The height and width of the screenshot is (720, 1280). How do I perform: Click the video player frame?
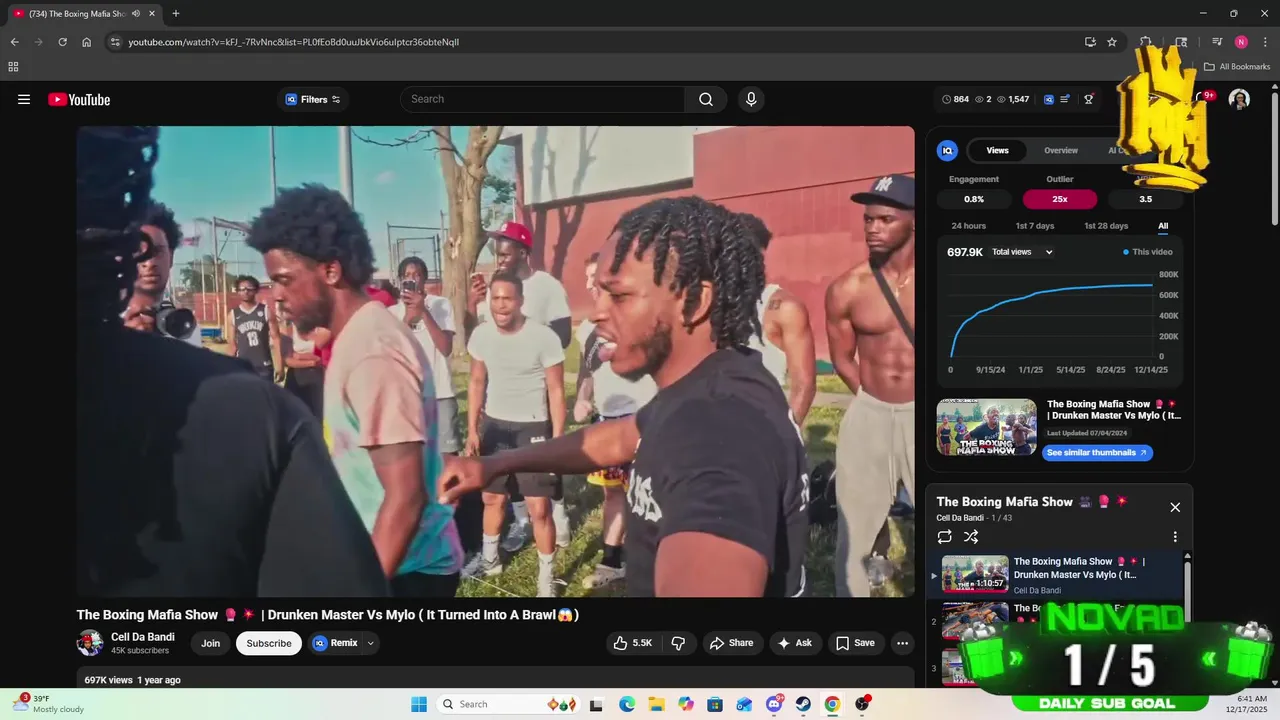pos(496,361)
